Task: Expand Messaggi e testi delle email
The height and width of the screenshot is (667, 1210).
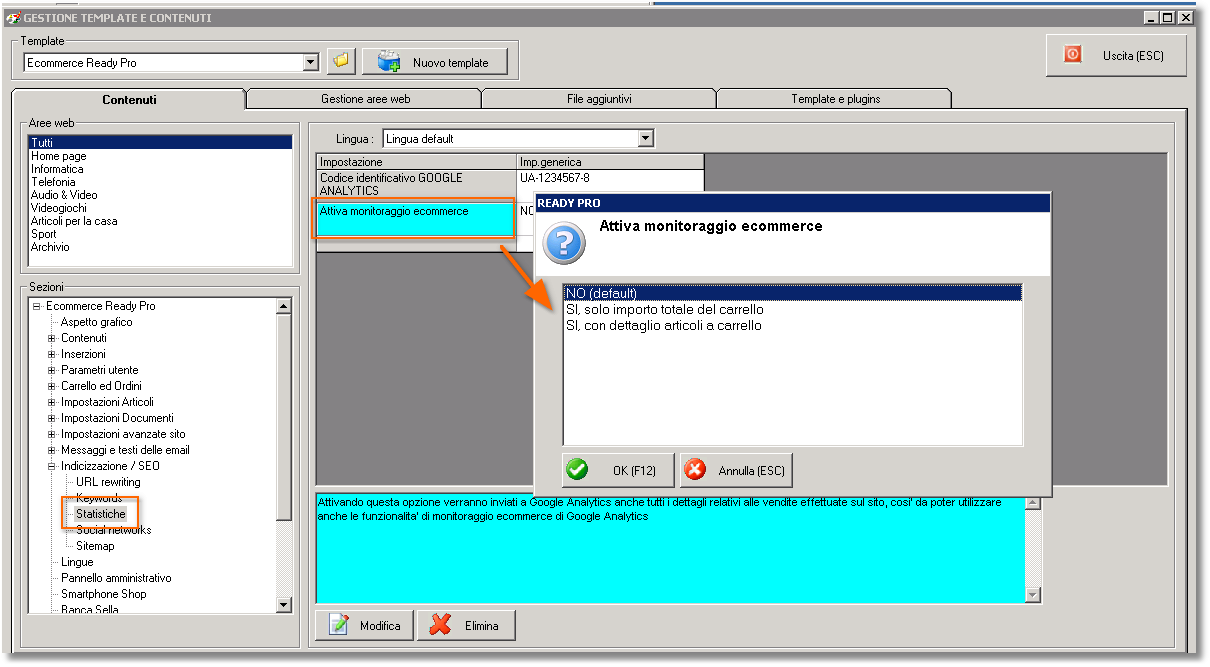Action: 52,450
